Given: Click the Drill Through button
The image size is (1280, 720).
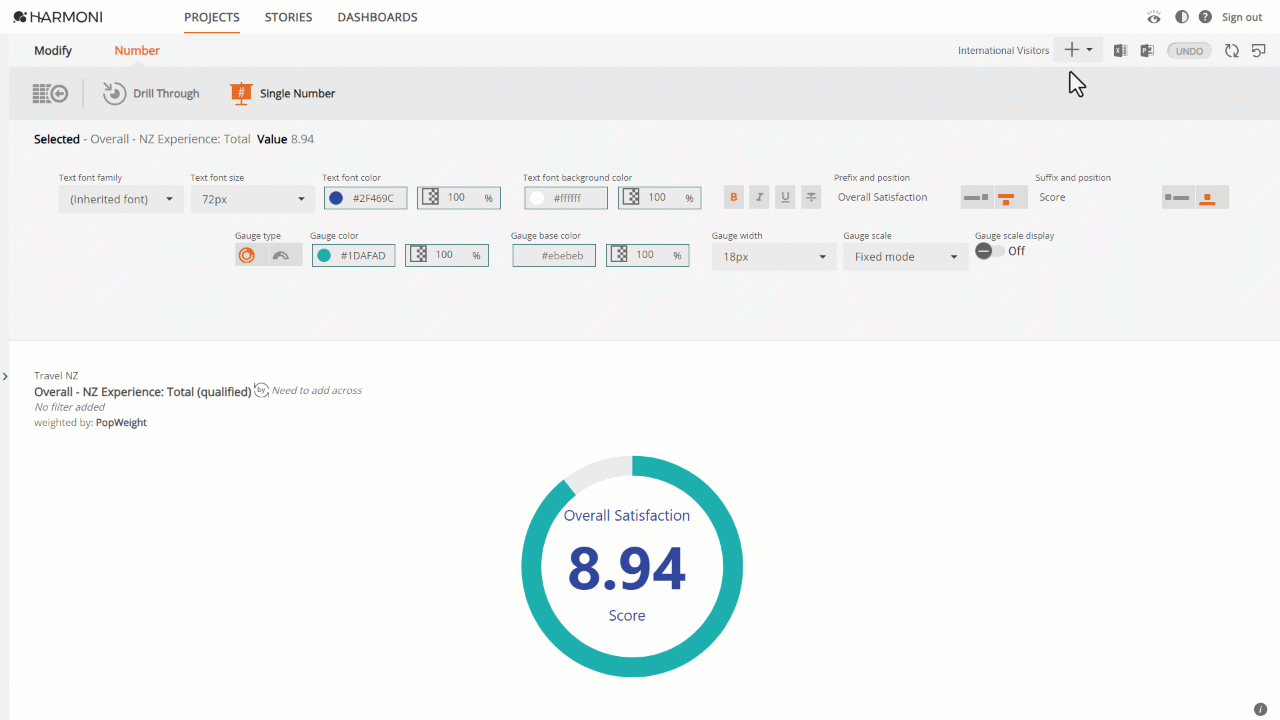Looking at the screenshot, I should pos(151,93).
